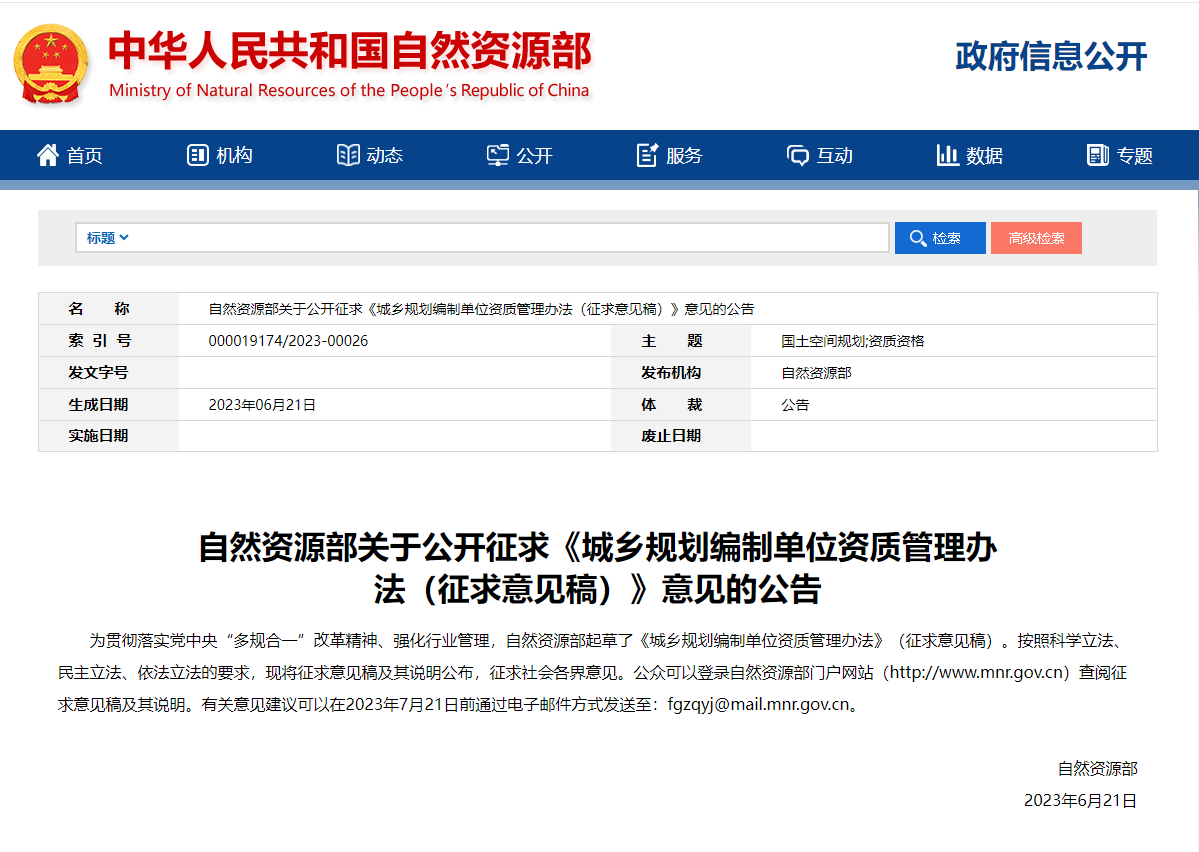Click the home icon beside 首页
The image size is (1199, 852).
tap(47, 155)
